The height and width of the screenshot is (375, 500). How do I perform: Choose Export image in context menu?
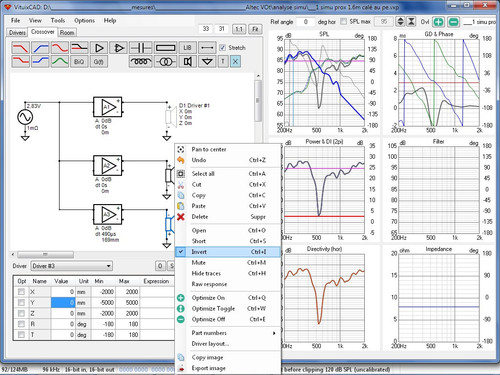click(228, 368)
